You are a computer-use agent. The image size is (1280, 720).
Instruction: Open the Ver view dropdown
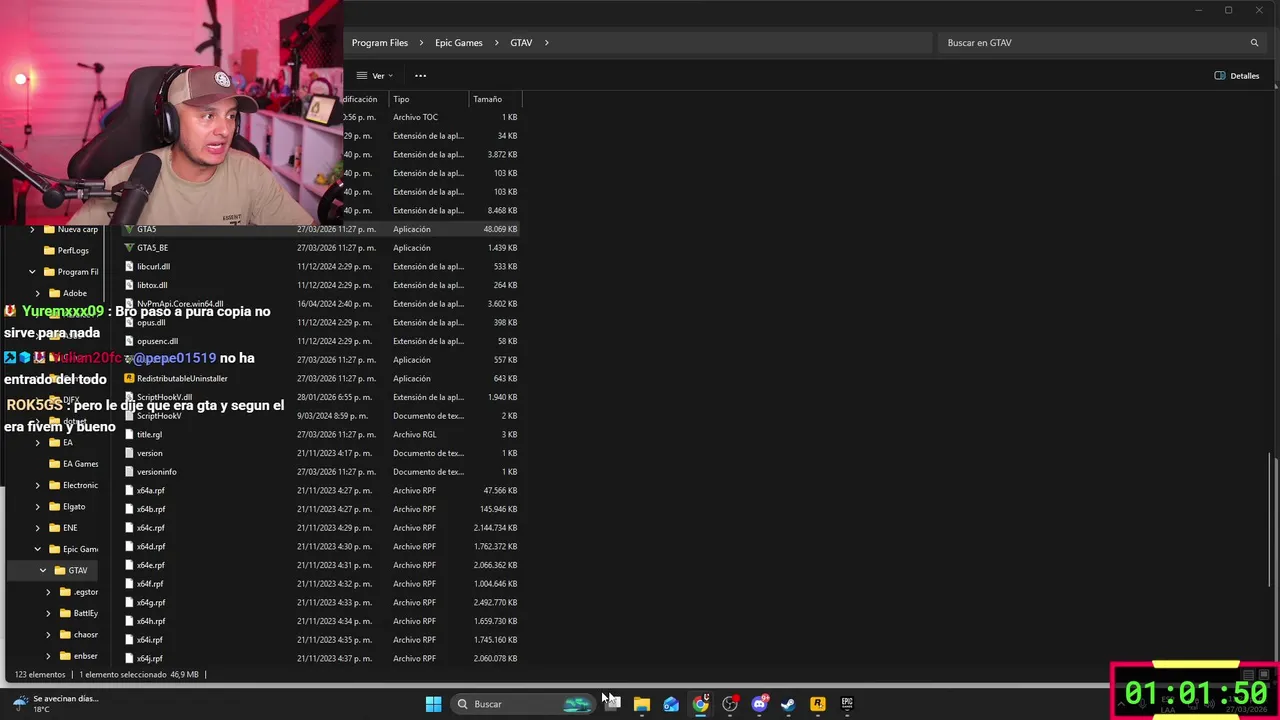[375, 76]
